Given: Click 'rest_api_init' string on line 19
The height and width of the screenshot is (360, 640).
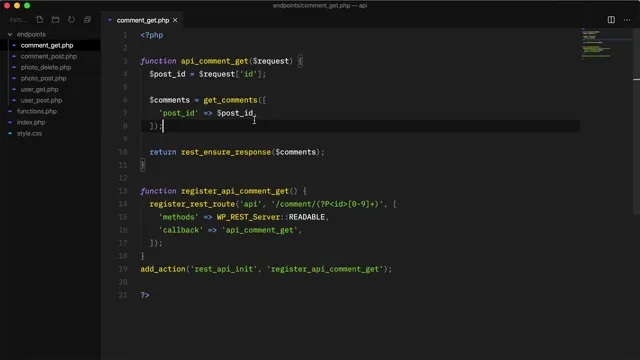Looking at the screenshot, I should (x=224, y=269).
